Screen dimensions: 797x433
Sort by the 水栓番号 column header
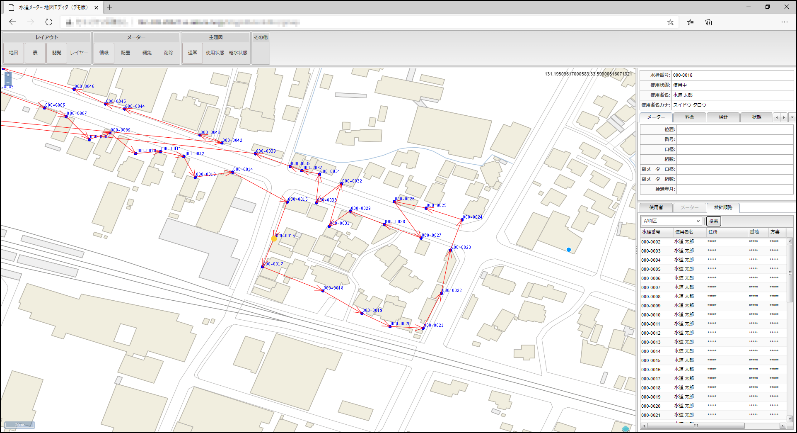tap(656, 232)
